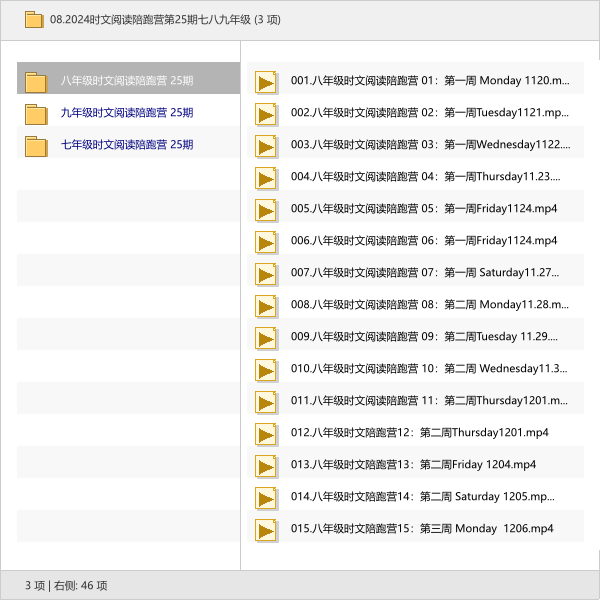Click video icon for file 007 Saturday11.27
This screenshot has width=600, height=600.
click(x=265, y=273)
